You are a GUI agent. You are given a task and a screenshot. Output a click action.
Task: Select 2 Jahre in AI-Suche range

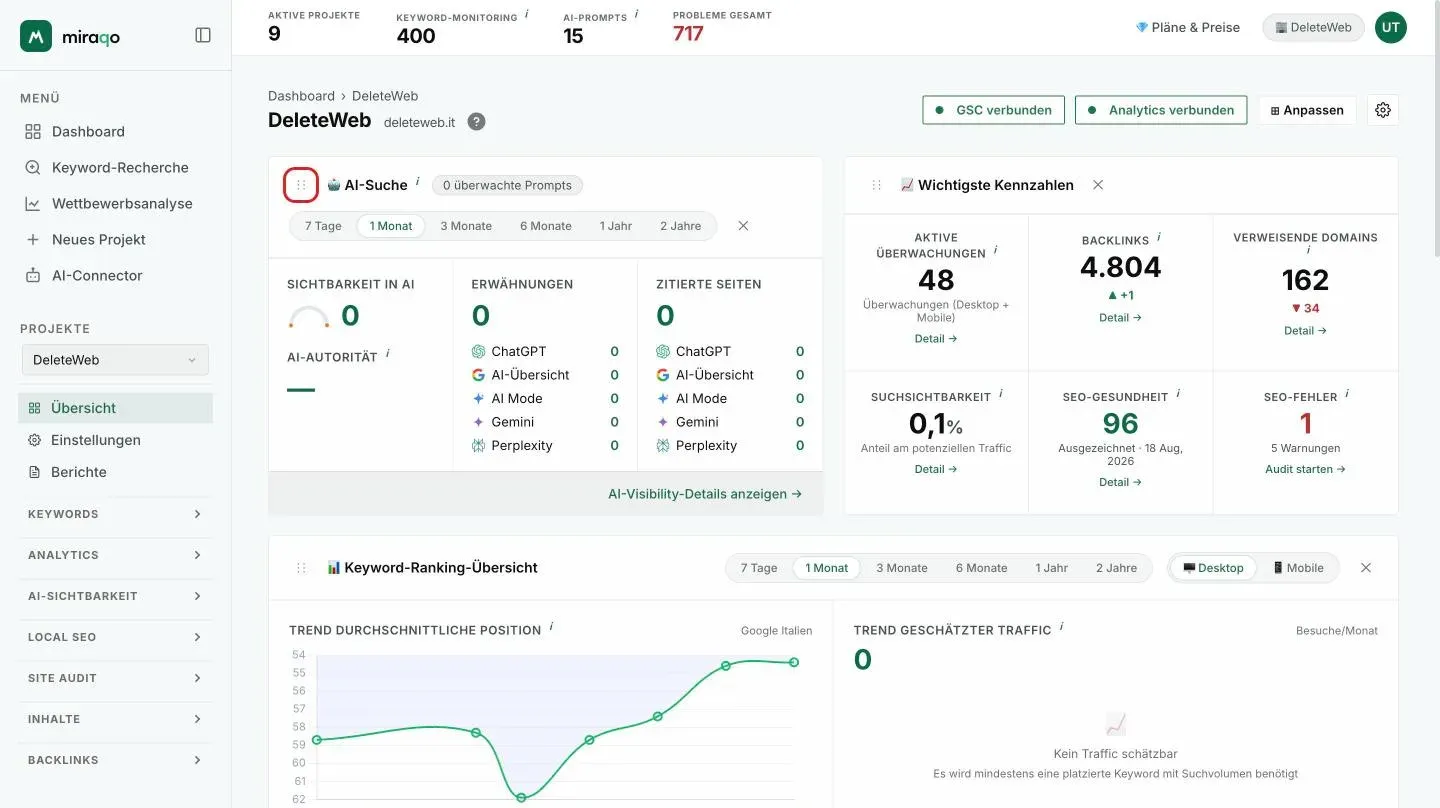coord(681,226)
